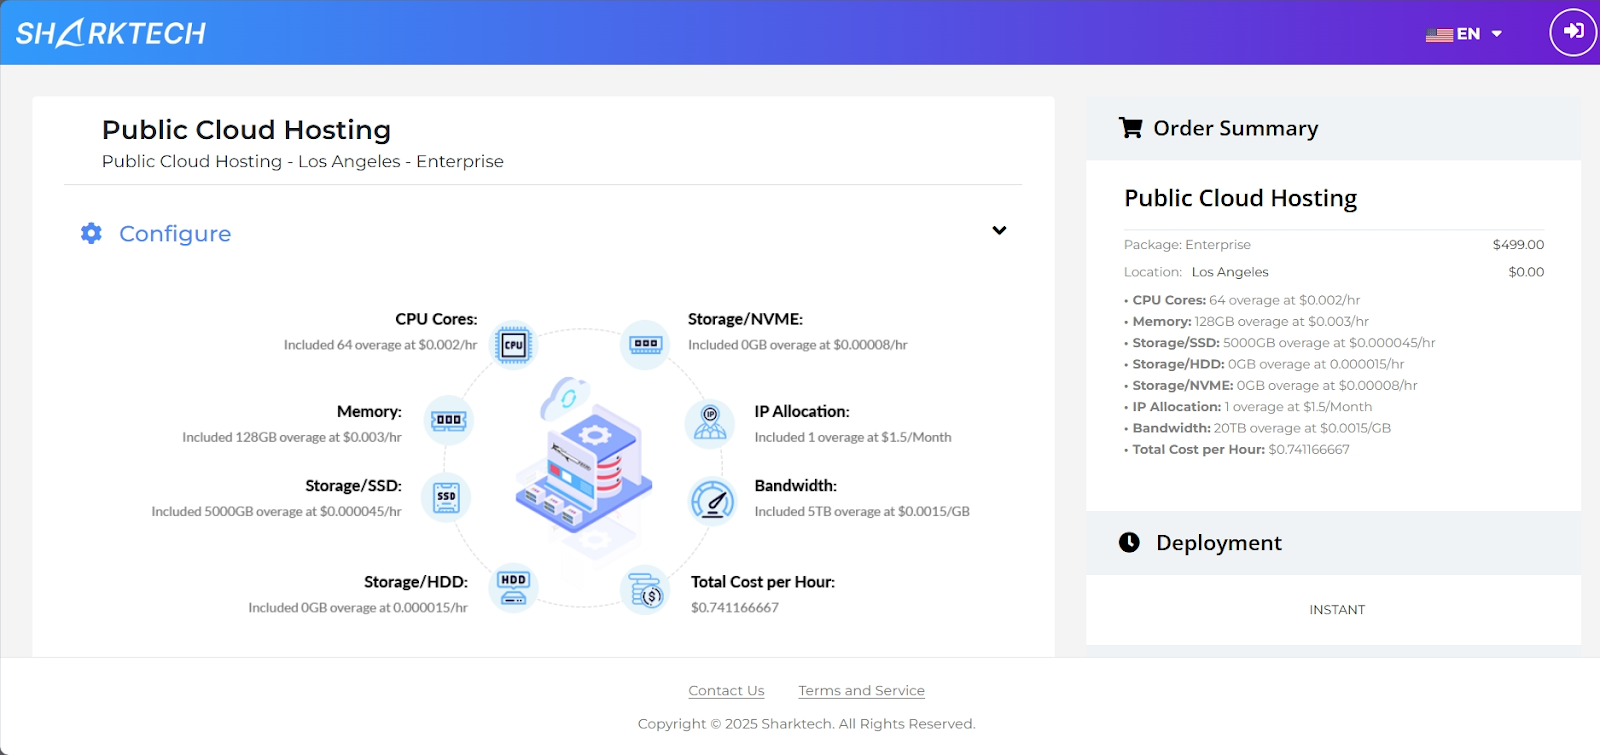
Task: Open the Contact Us link
Action: (x=726, y=690)
